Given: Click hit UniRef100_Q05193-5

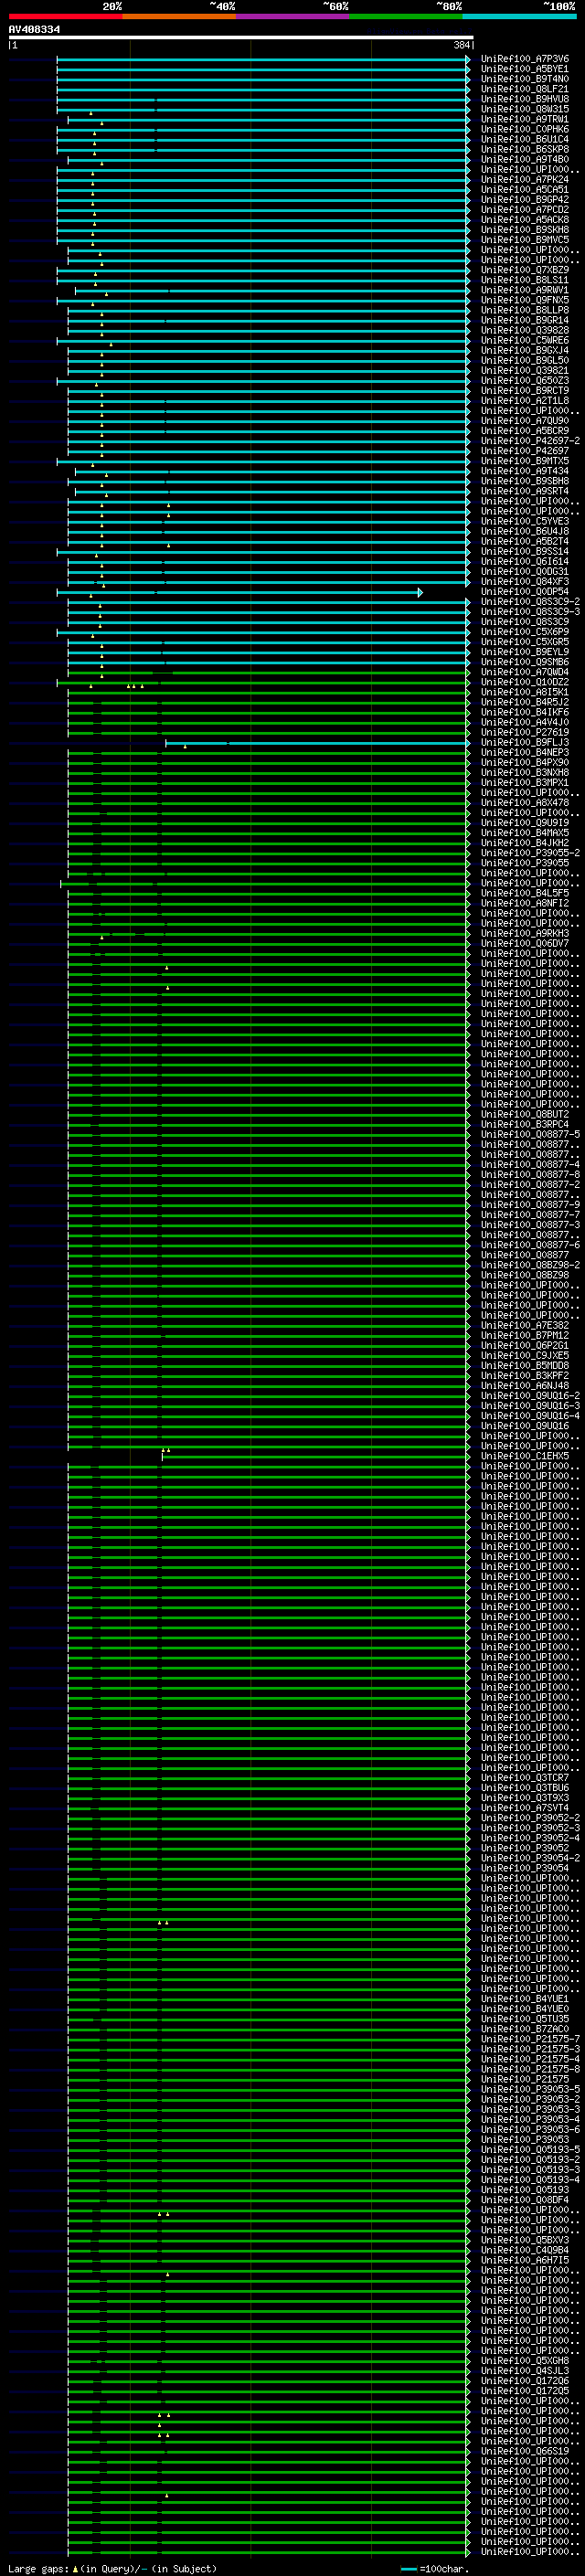Looking at the screenshot, I should tap(530, 2150).
